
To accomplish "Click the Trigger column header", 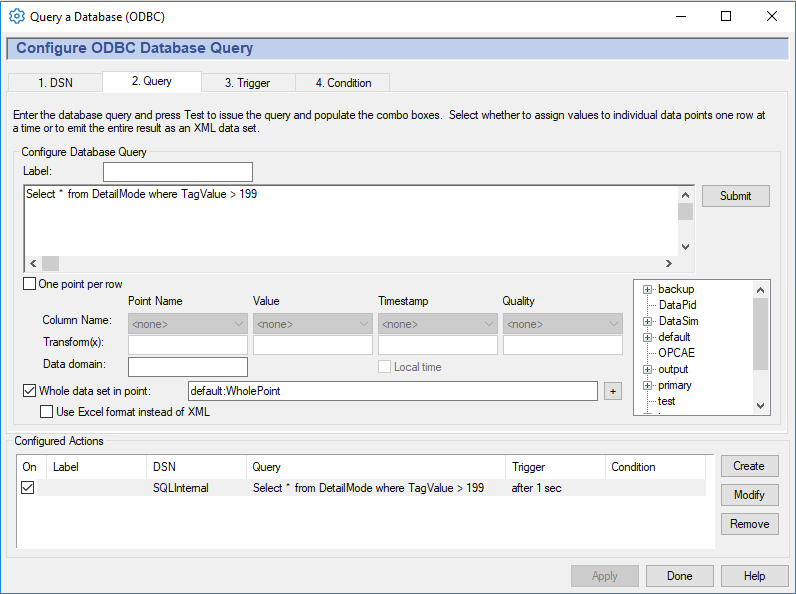I will pyautogui.click(x=555, y=467).
